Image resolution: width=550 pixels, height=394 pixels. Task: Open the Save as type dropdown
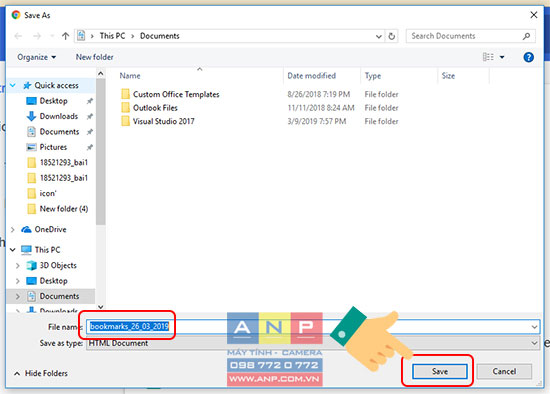(x=313, y=343)
